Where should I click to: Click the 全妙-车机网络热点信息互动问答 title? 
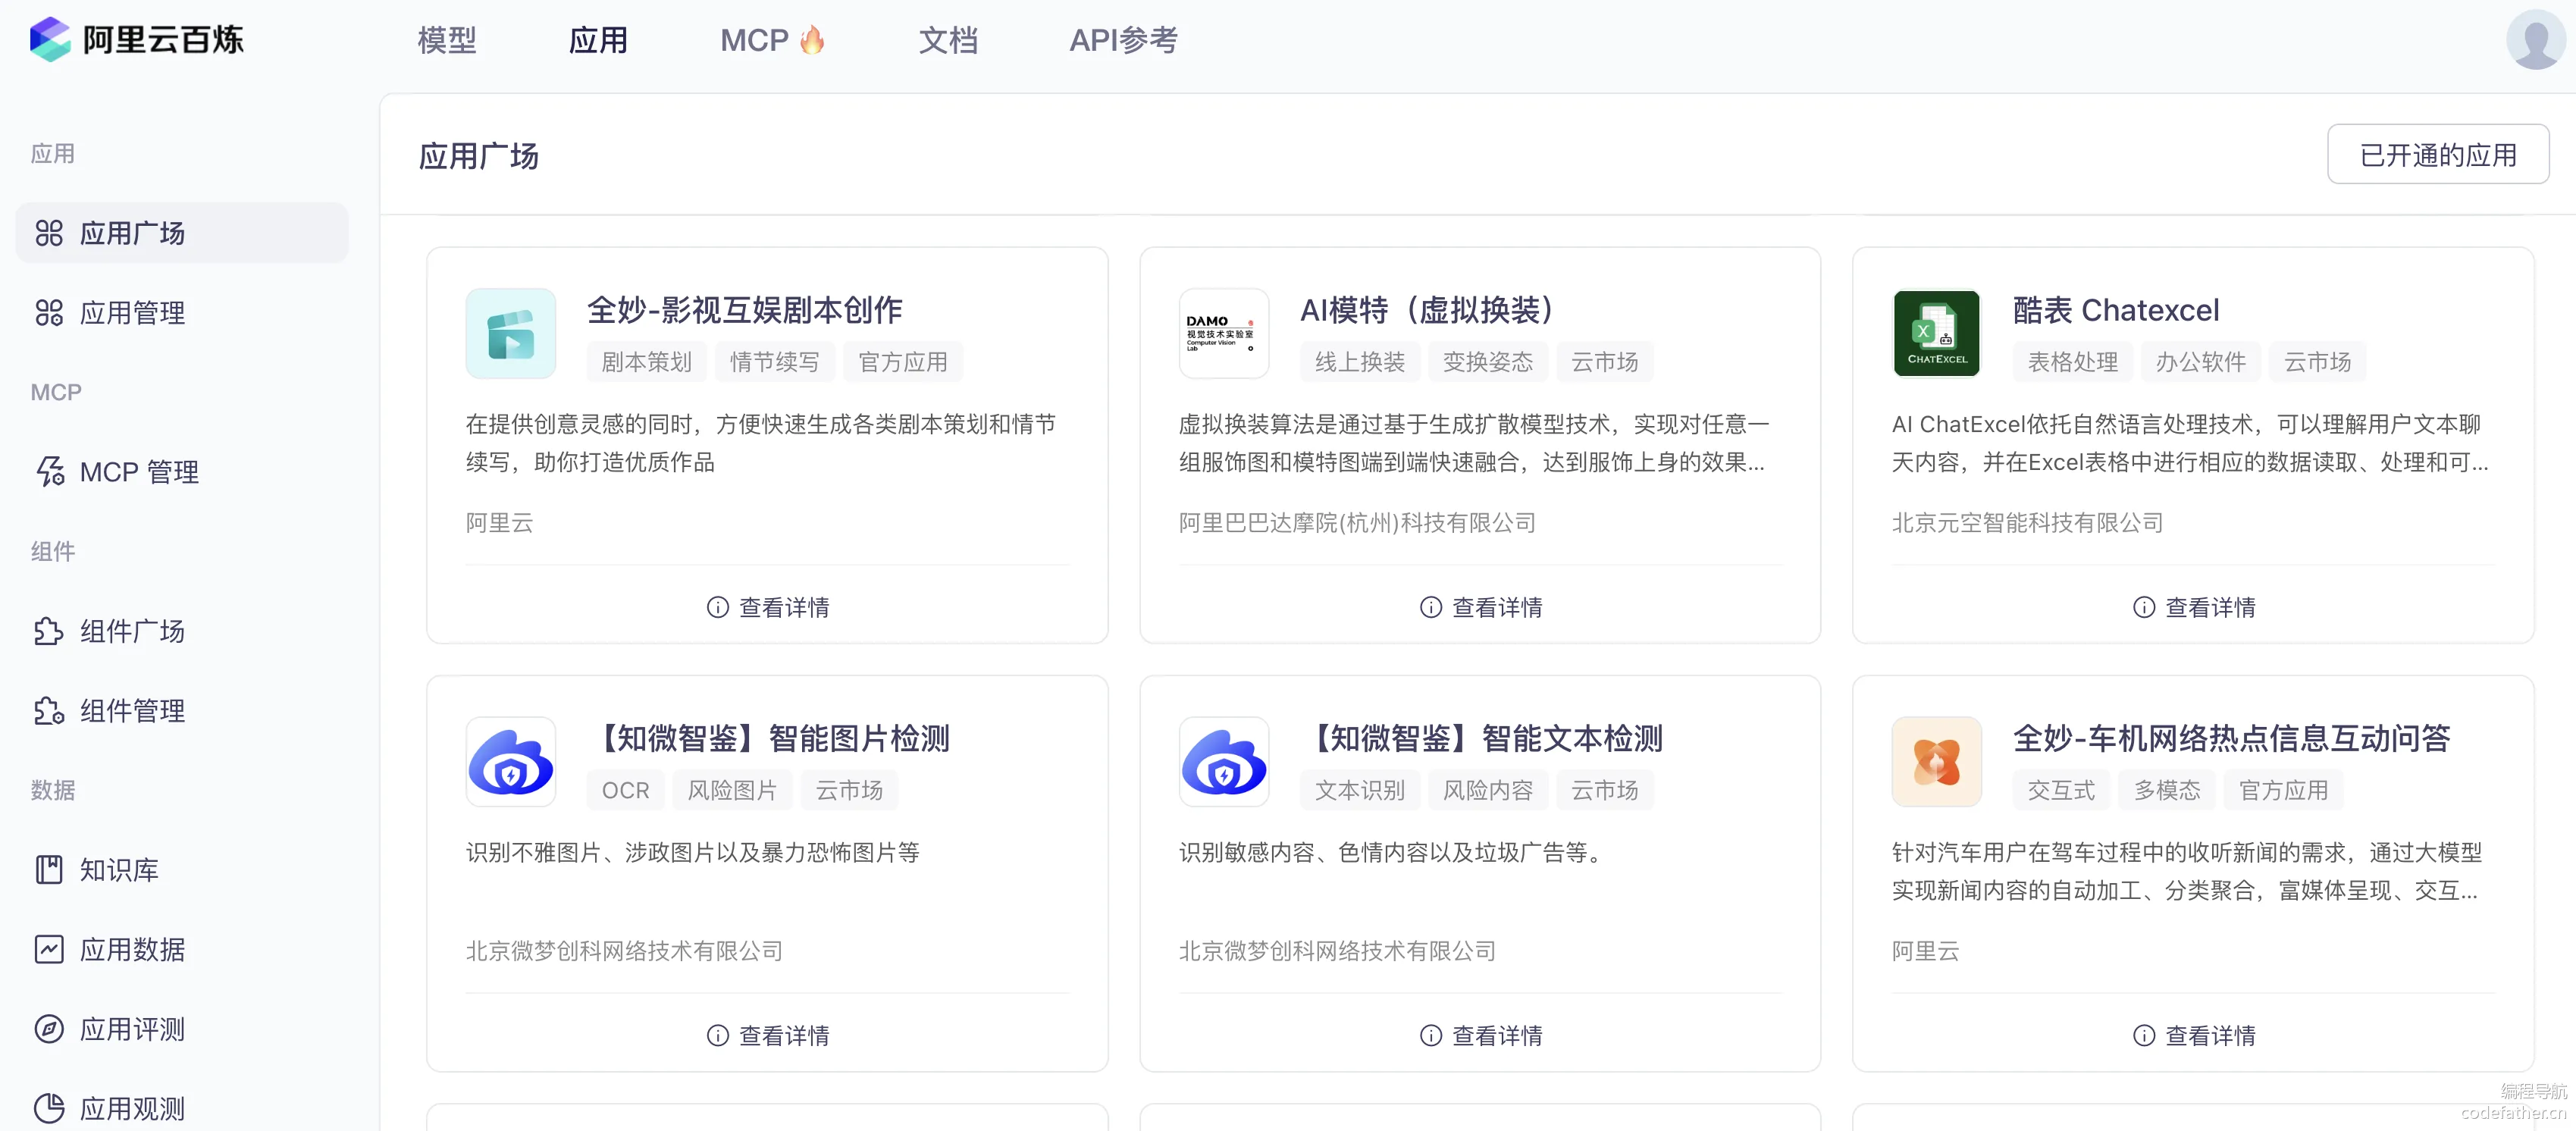(2232, 738)
